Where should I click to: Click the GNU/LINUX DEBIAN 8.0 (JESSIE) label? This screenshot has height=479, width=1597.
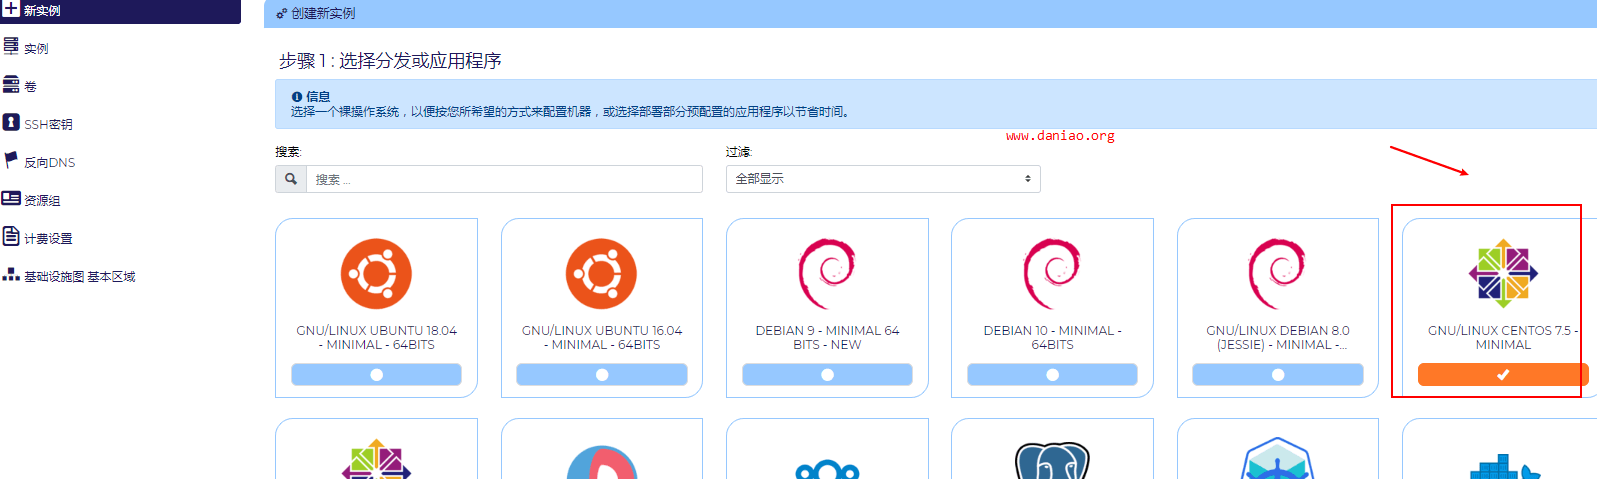[1278, 337]
